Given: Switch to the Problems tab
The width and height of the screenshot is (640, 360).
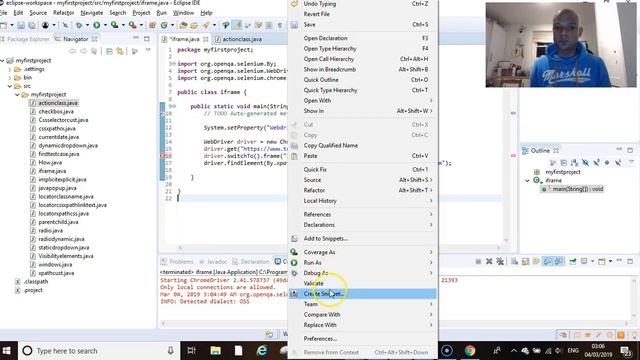Looking at the screenshot, I should (177, 262).
